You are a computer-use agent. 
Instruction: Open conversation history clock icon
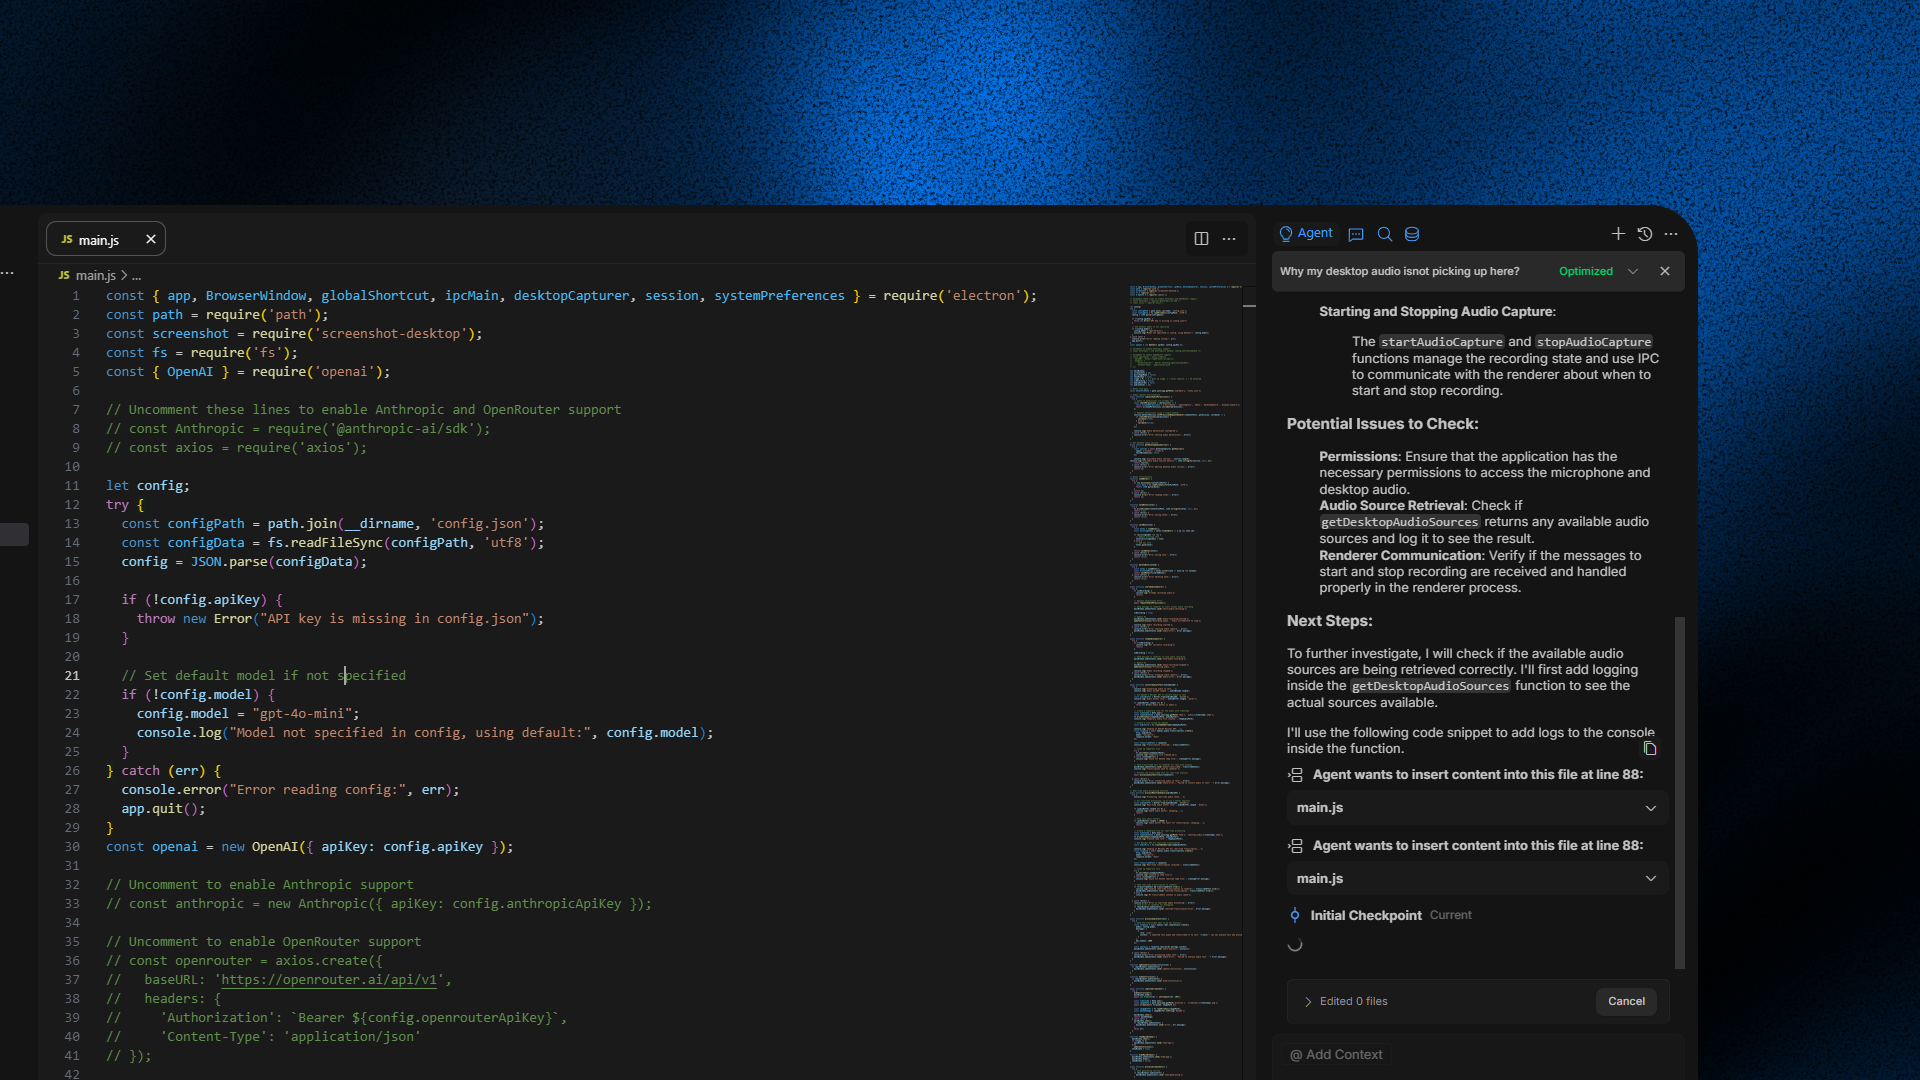tap(1645, 233)
